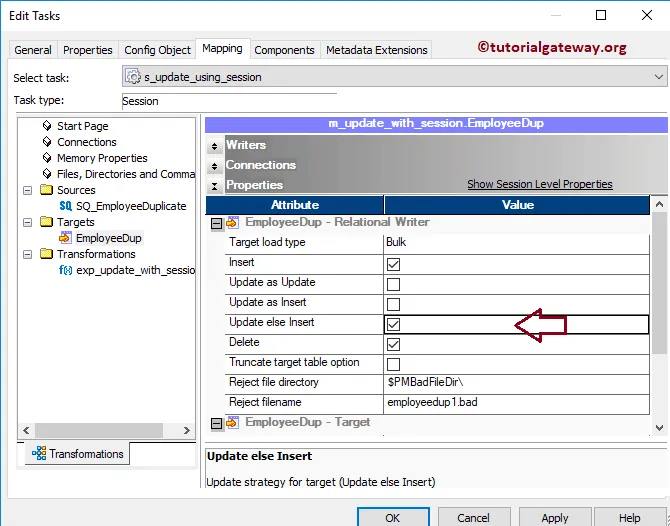Click the Connections diamond icon in tree
670x526 pixels.
click(x=47, y=141)
